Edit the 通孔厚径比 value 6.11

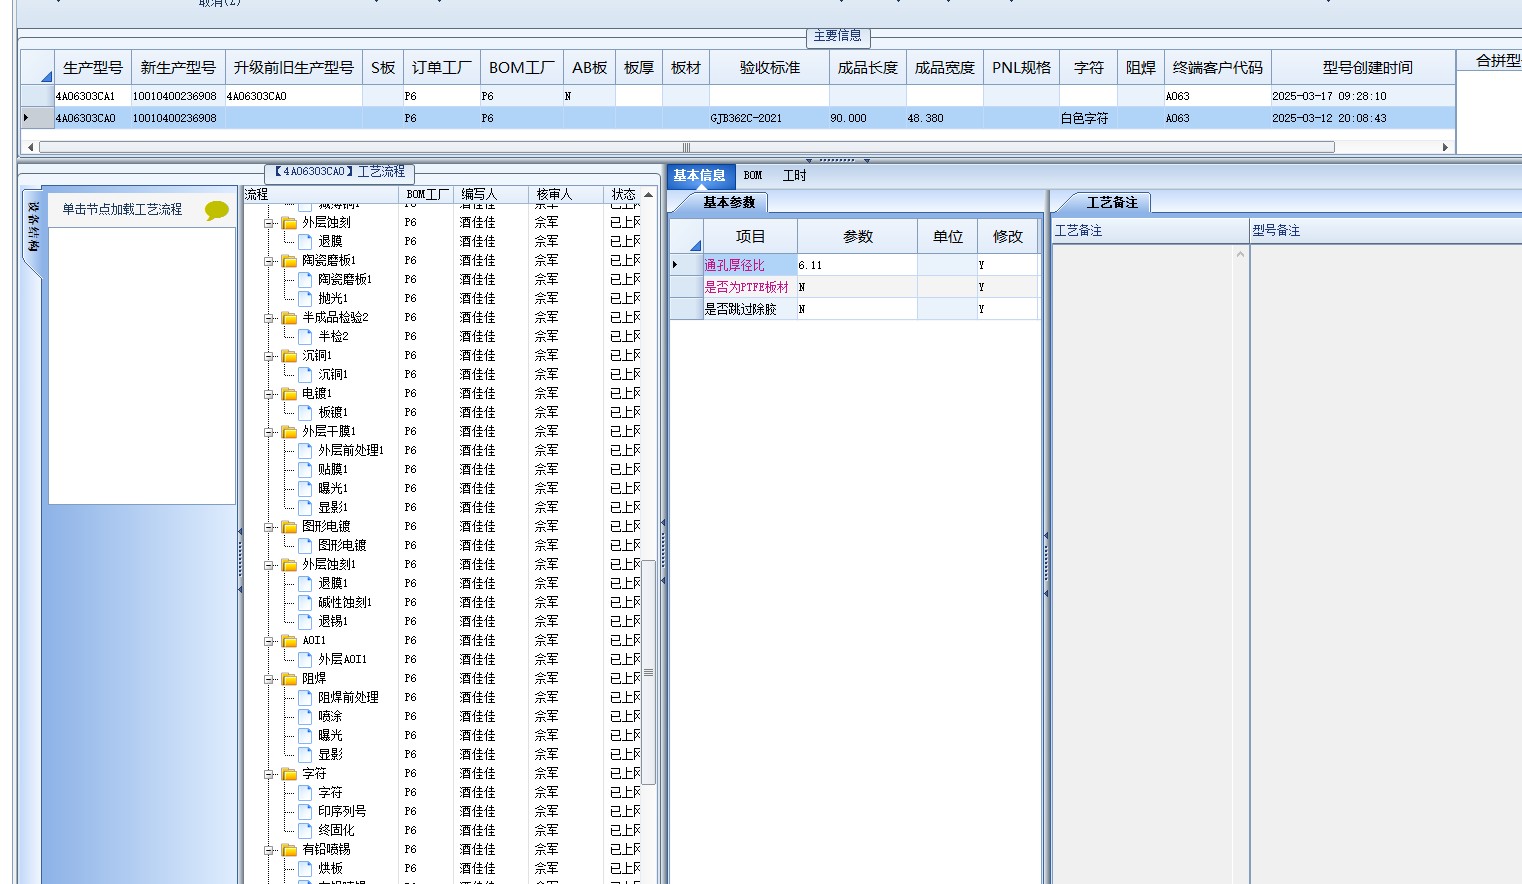pos(856,265)
